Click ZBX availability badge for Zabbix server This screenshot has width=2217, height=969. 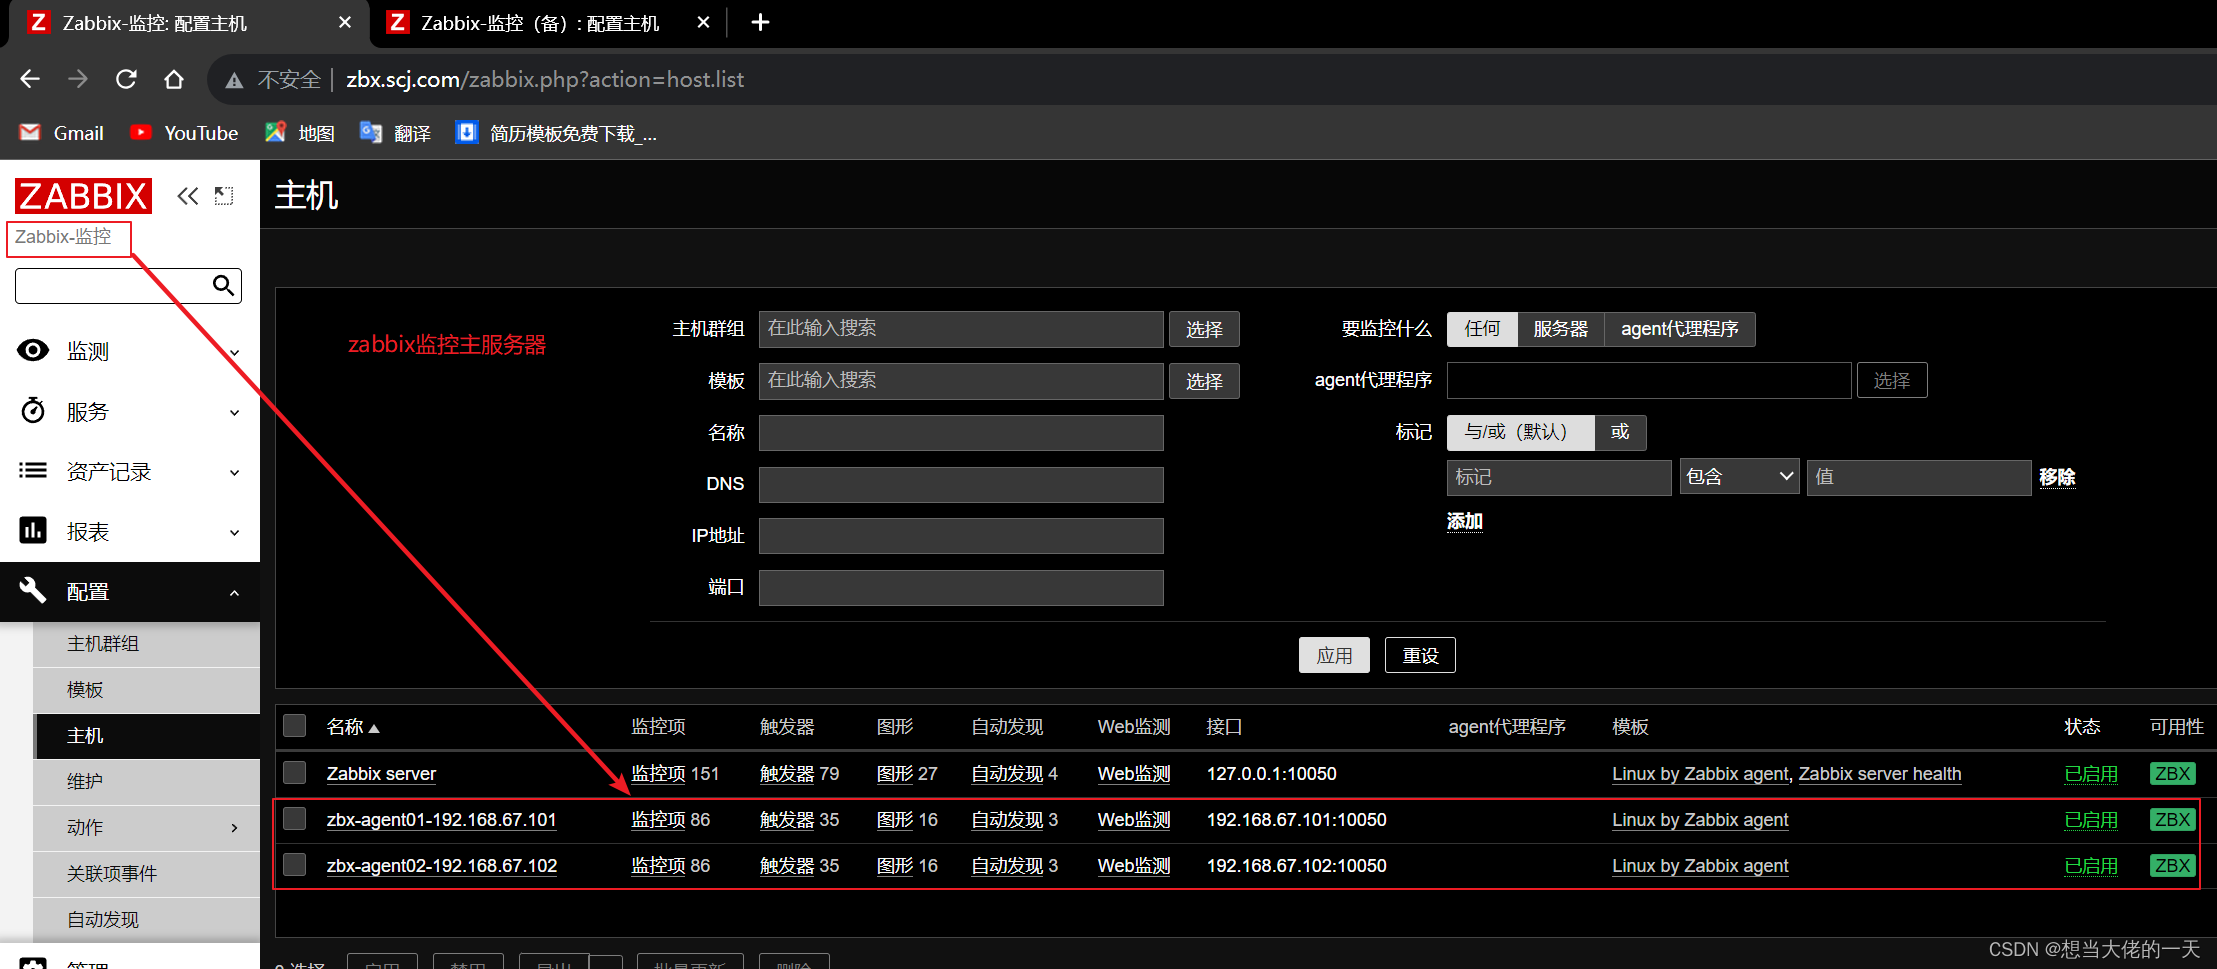2172,773
